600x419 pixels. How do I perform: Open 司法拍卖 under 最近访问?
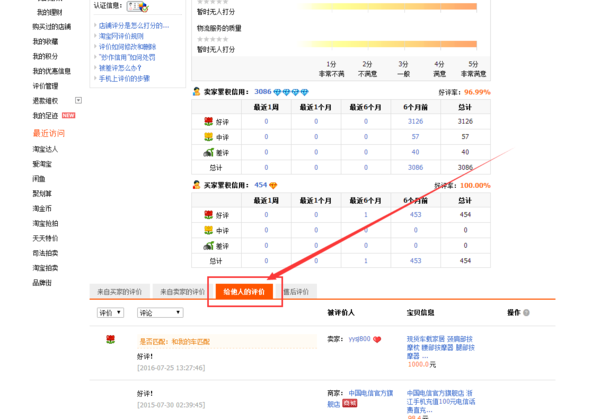(45, 253)
